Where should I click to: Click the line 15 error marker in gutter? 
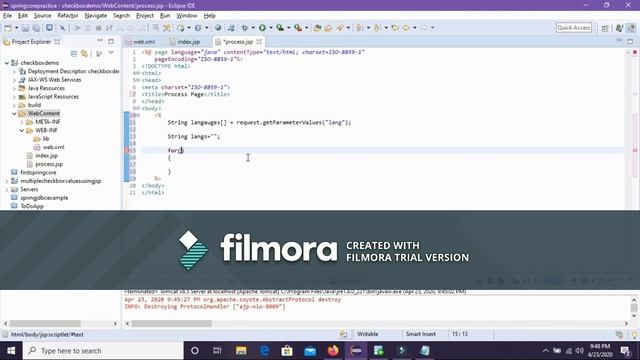click(x=127, y=150)
